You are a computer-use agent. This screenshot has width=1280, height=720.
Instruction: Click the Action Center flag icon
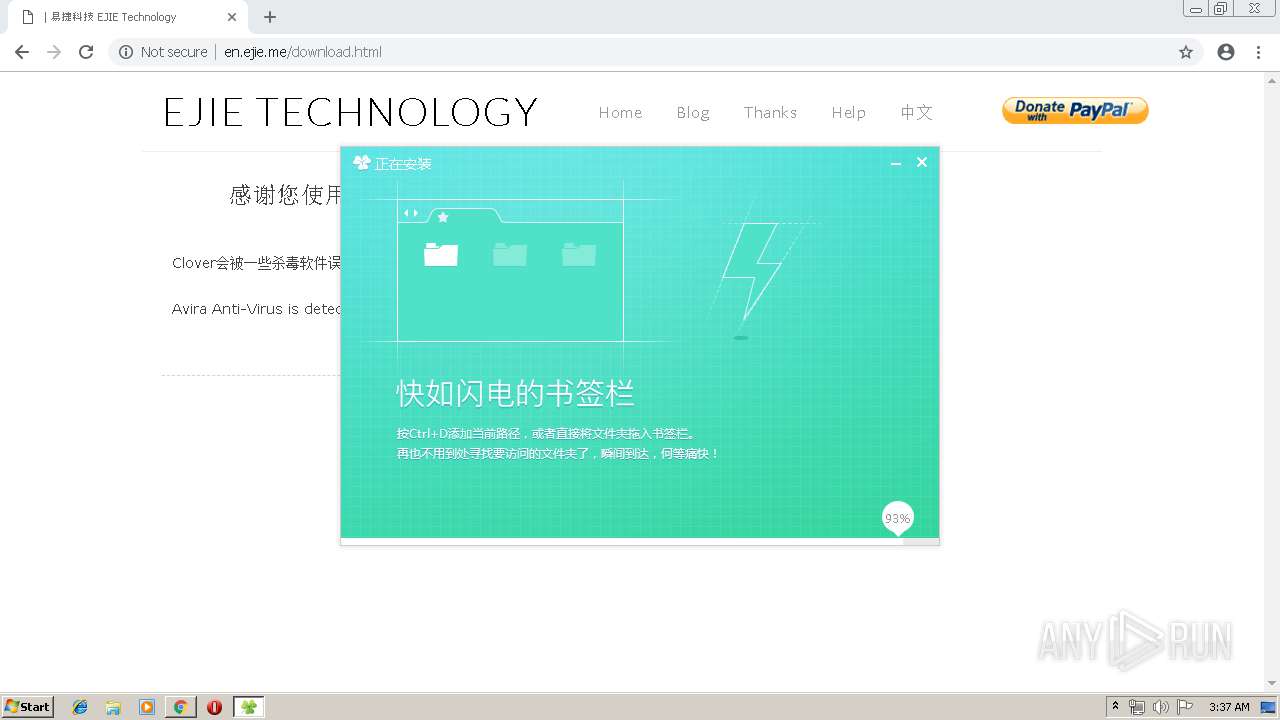tap(1185, 707)
